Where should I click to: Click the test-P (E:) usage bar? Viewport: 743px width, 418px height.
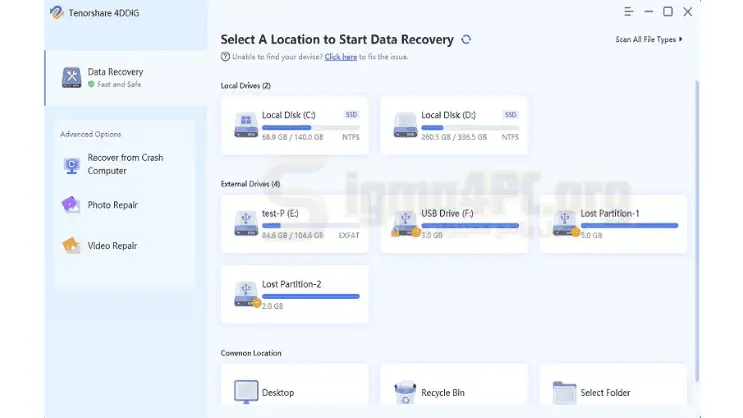click(311, 226)
